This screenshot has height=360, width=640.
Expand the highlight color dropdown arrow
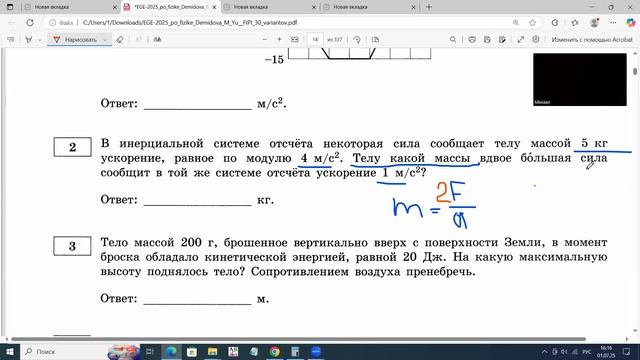tap(40, 40)
